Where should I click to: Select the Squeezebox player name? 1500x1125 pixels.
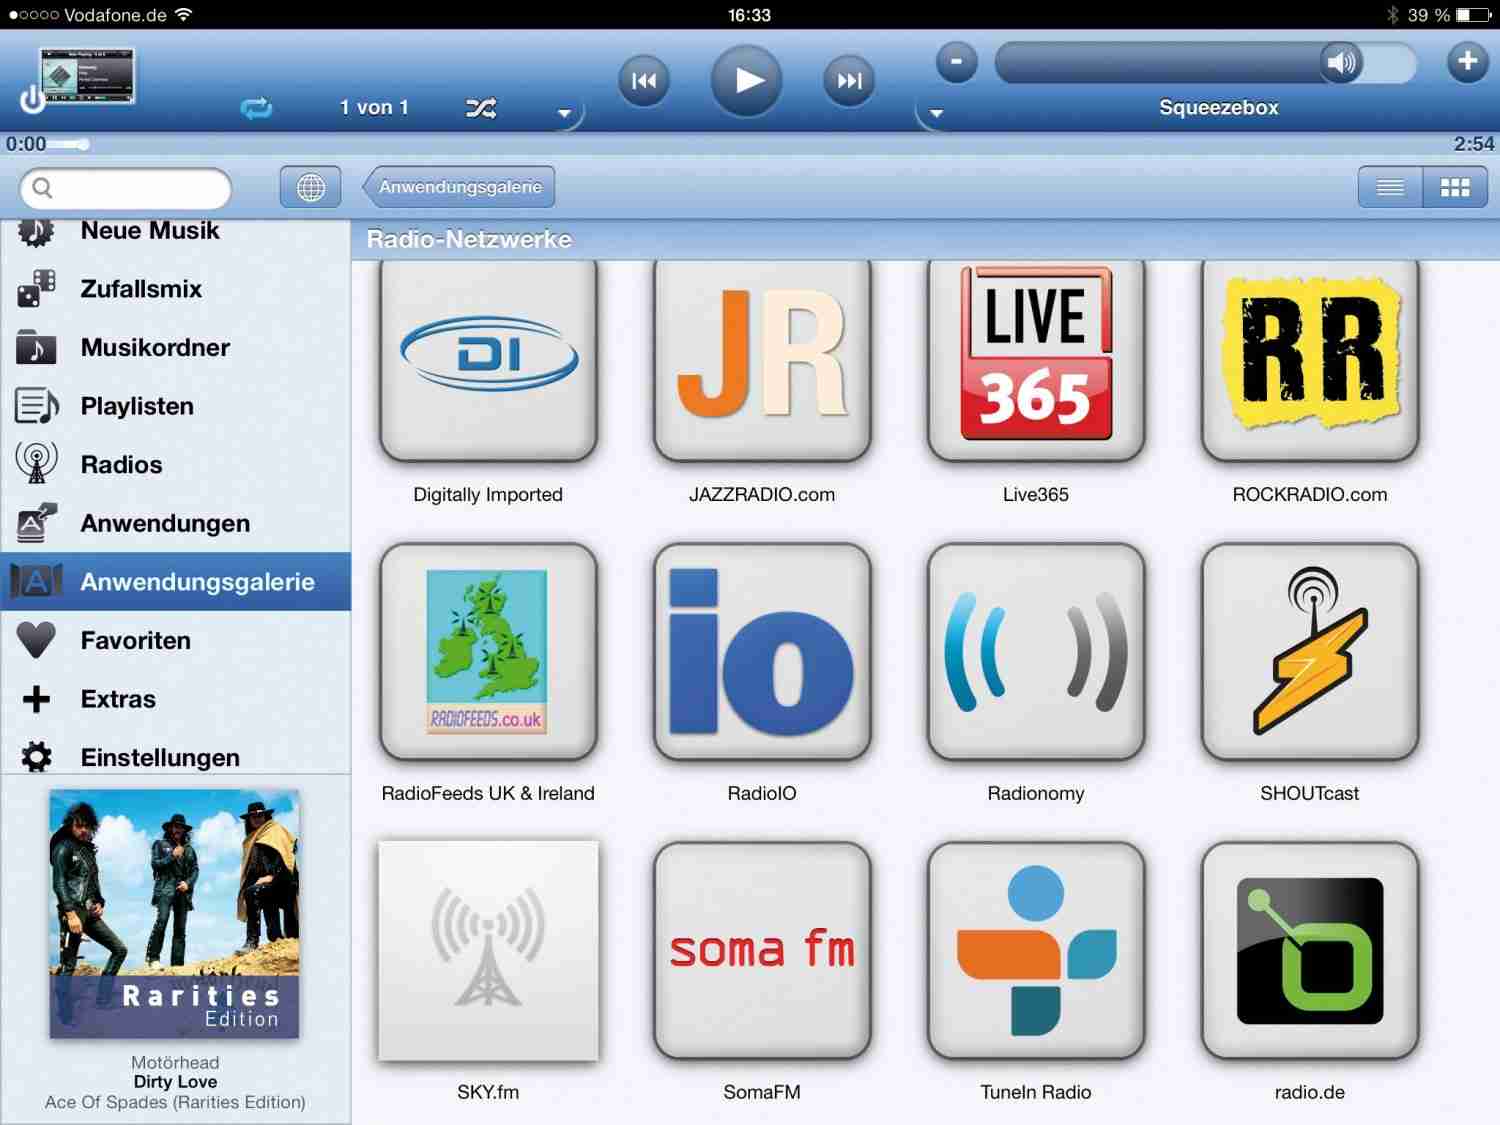coord(1218,107)
